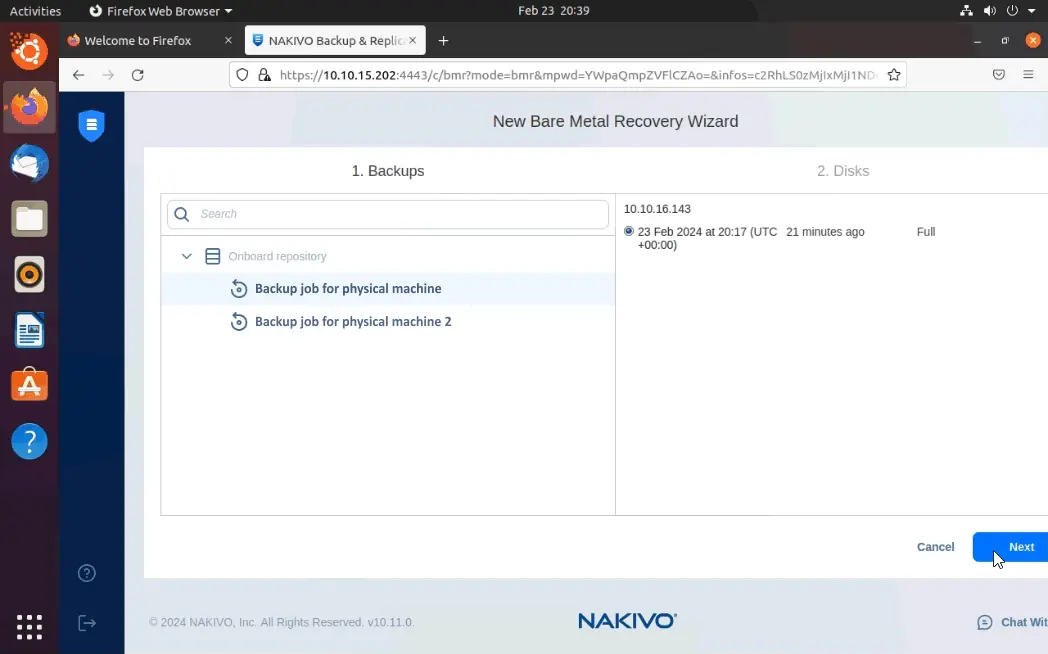Go back using browser back arrow
Screen dimensions: 1048x654
pyautogui.click(x=78, y=75)
